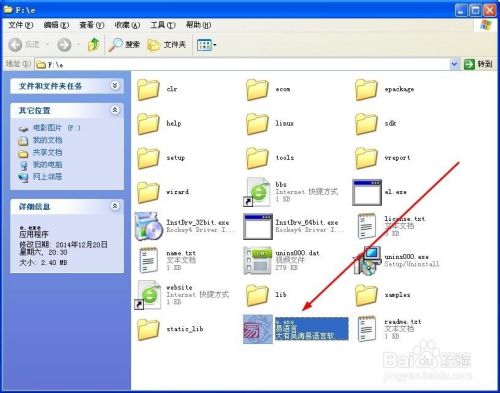Viewport: 500px width, 393px height.
Task: Open the ecom folder
Action: pyautogui.click(x=257, y=89)
